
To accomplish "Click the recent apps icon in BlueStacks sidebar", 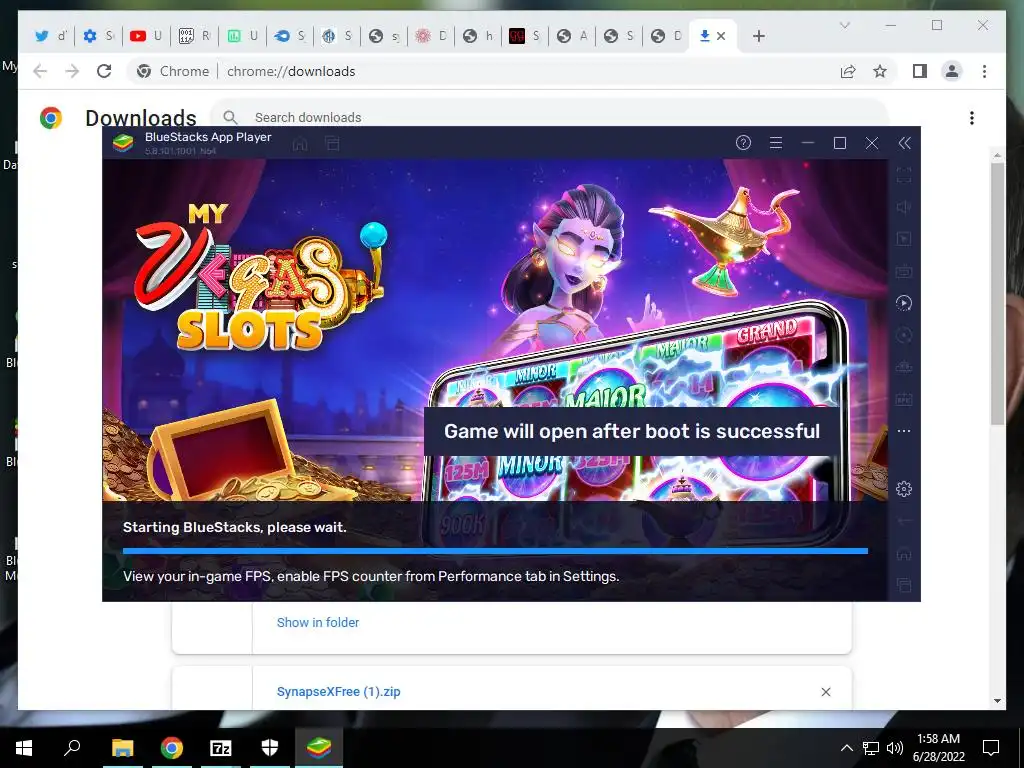I will point(904,585).
